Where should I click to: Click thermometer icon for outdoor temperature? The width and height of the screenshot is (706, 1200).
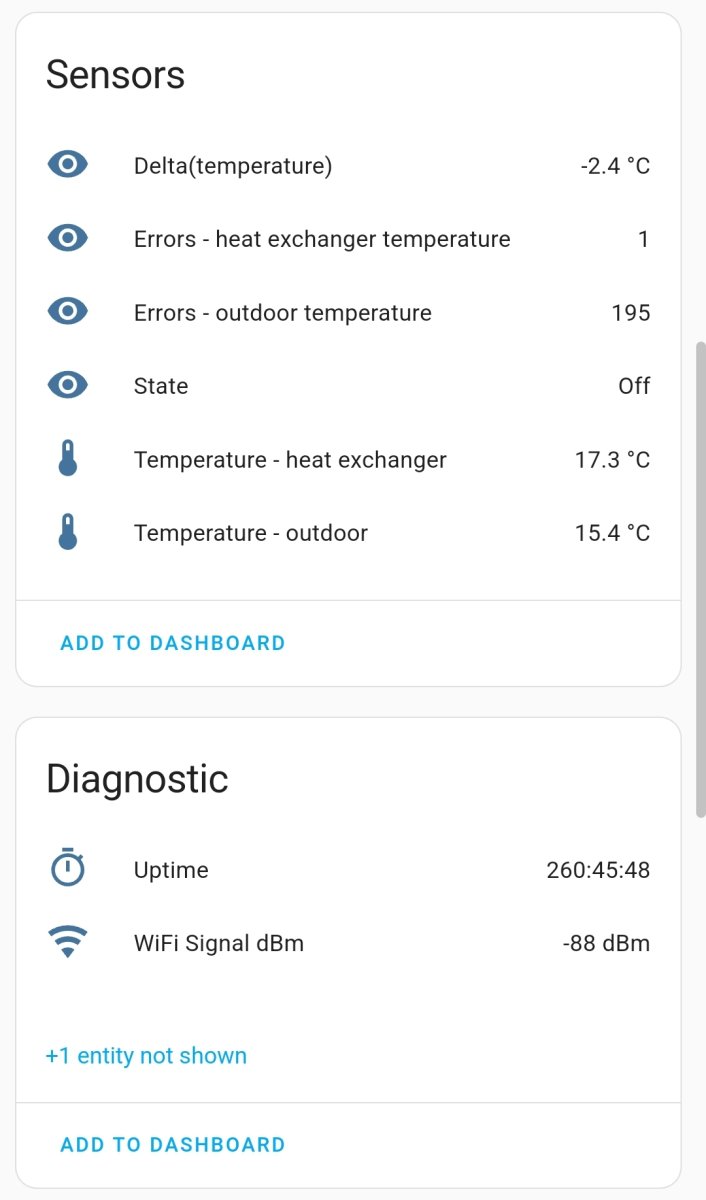click(68, 532)
